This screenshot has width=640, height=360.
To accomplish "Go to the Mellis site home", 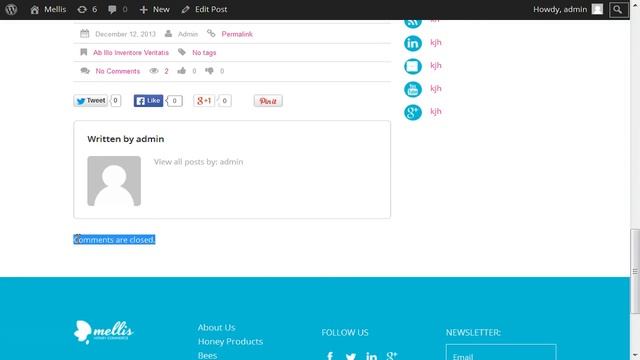I will point(48,9).
